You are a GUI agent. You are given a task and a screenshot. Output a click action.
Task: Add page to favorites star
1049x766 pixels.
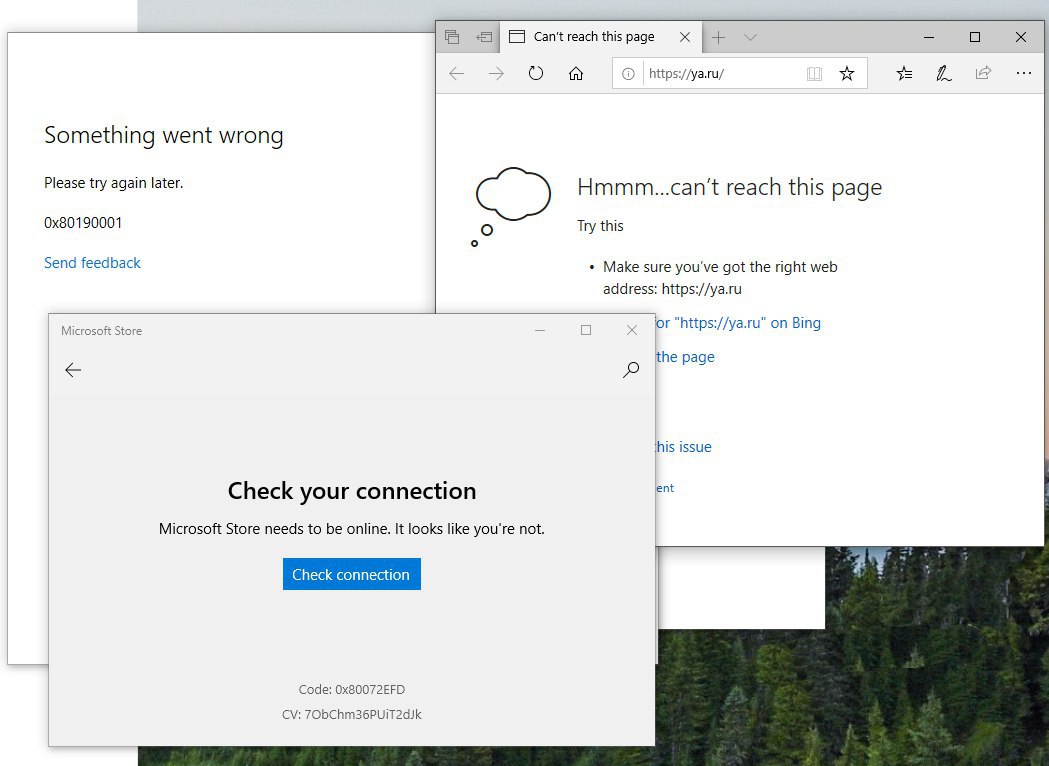point(847,73)
